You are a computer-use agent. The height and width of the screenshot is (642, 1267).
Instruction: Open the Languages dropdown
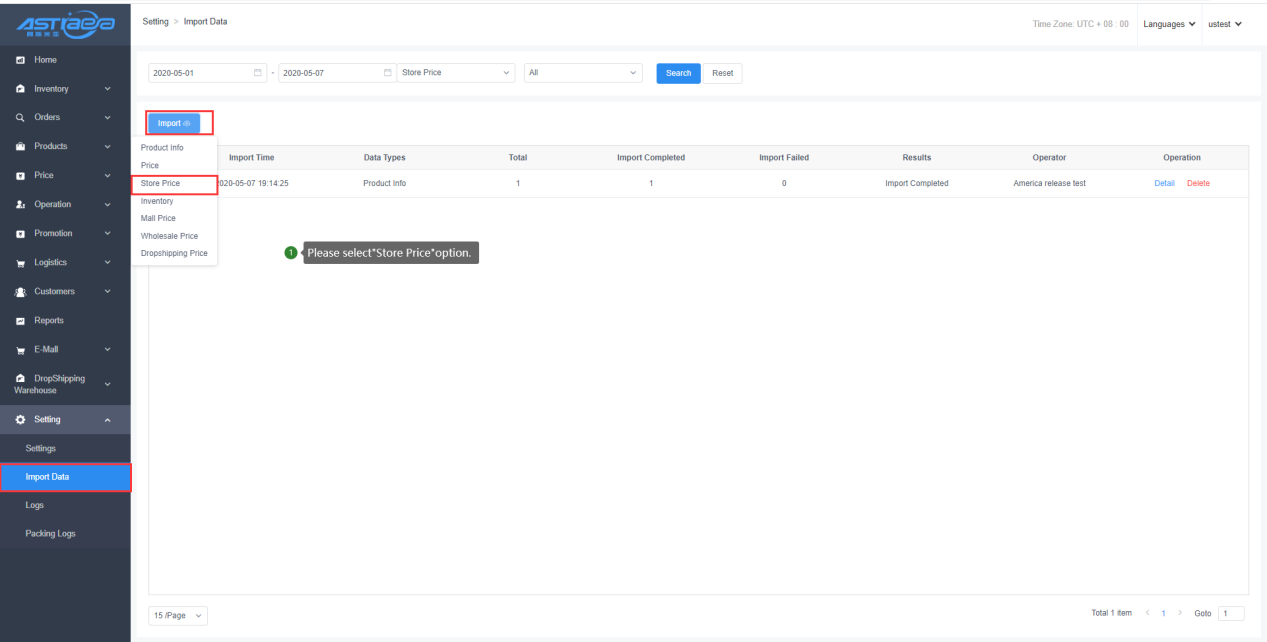1170,24
